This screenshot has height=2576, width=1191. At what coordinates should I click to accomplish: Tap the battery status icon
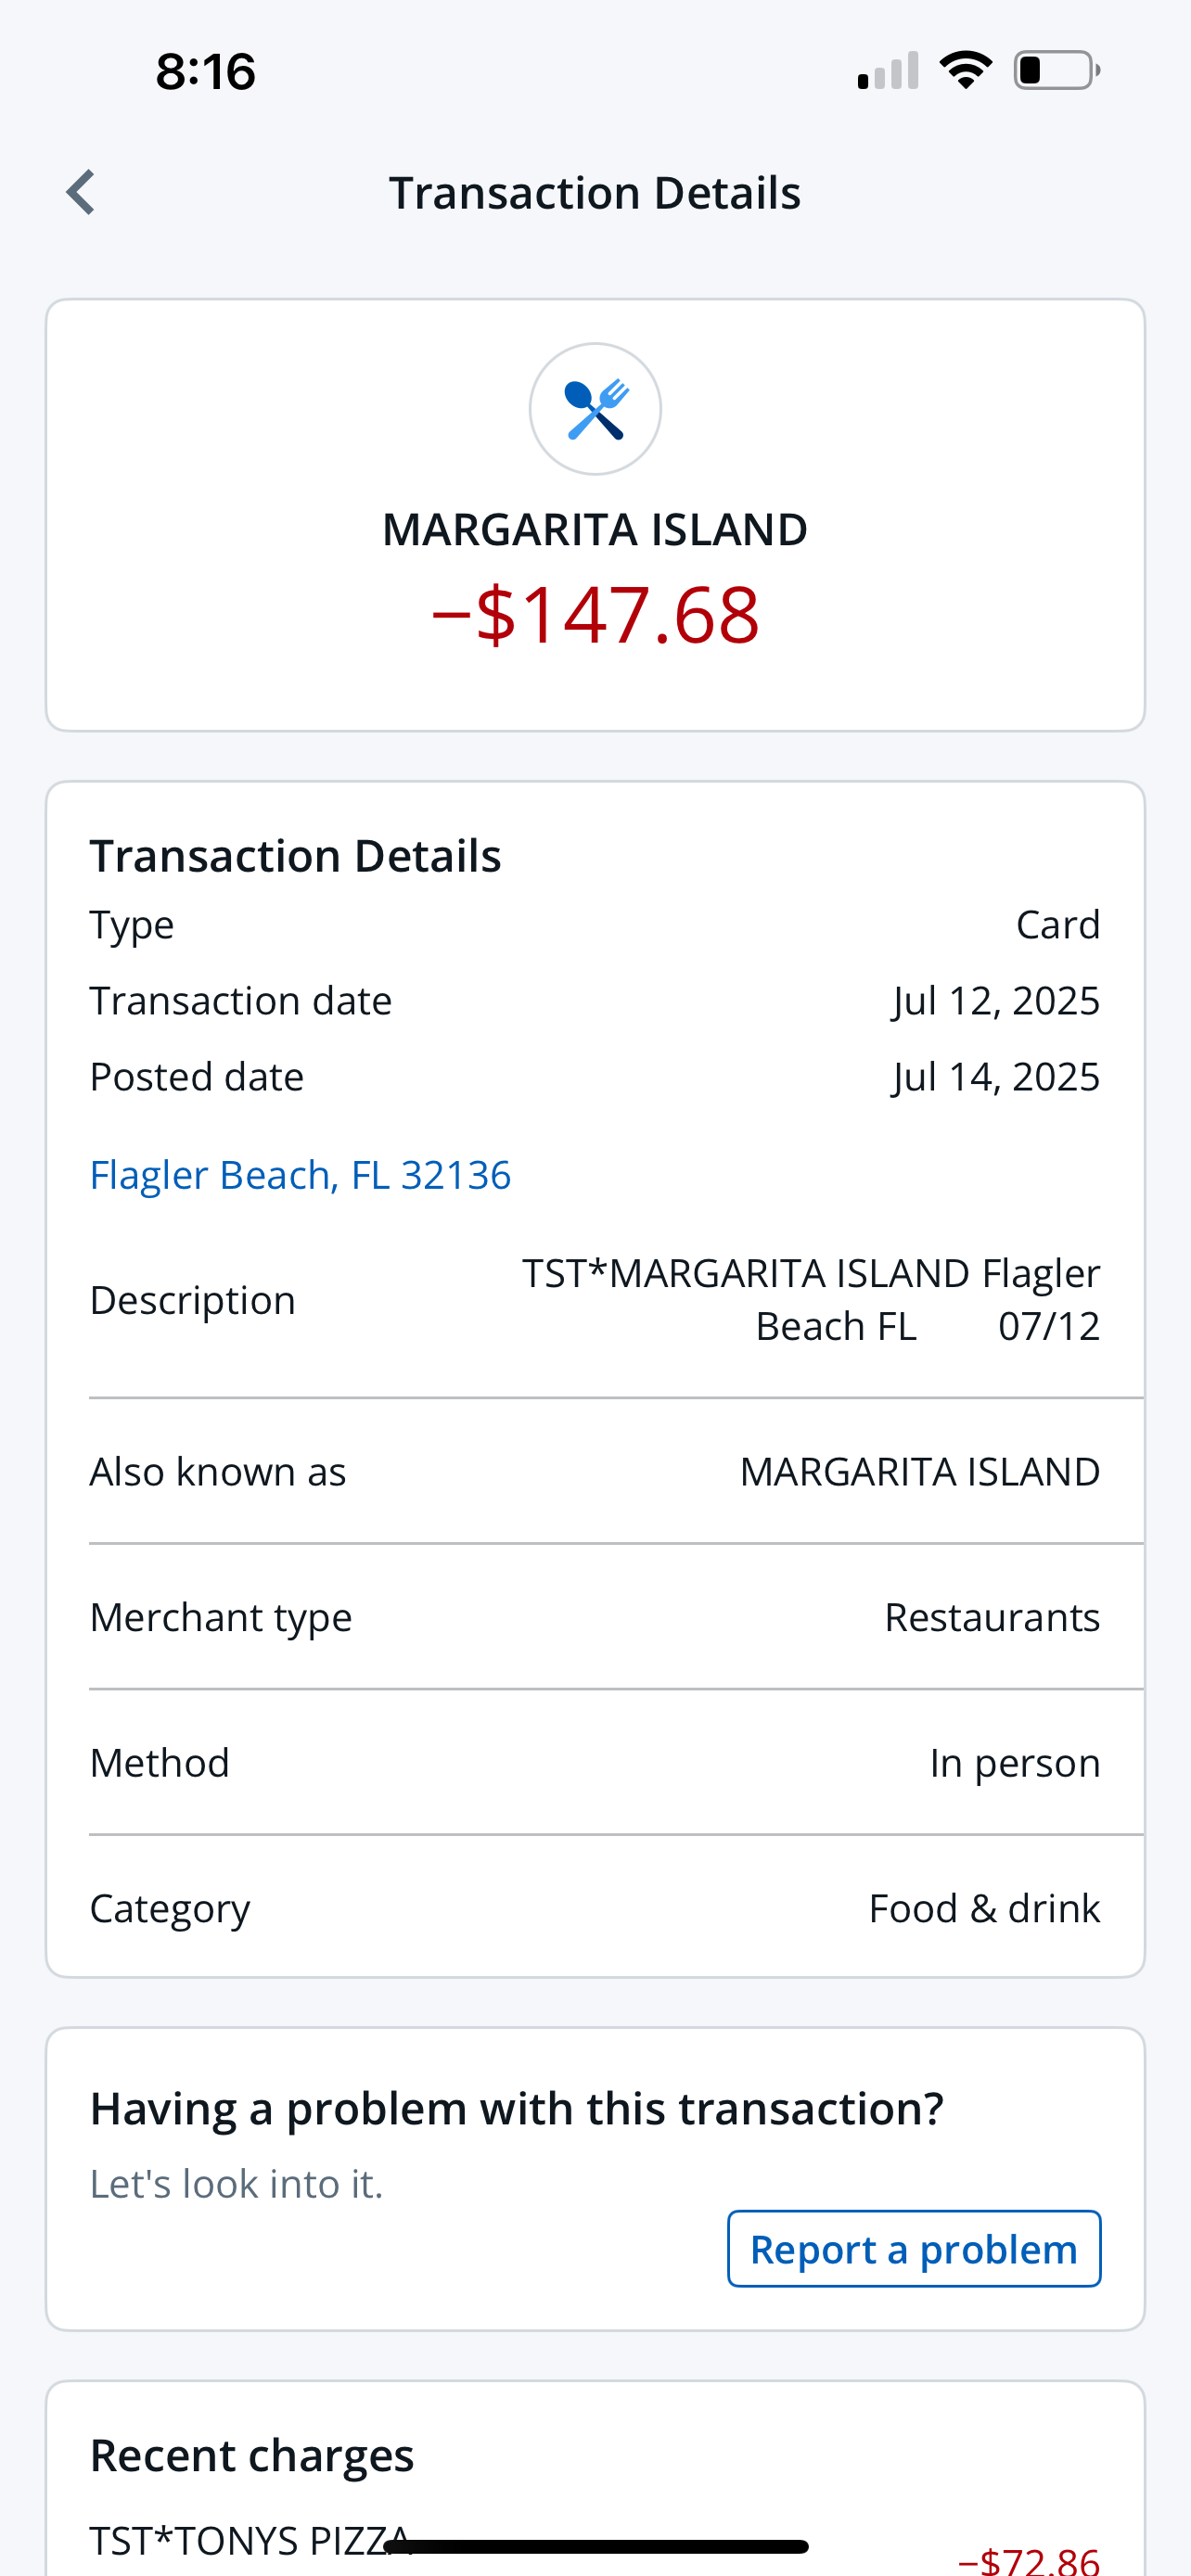pos(1056,71)
